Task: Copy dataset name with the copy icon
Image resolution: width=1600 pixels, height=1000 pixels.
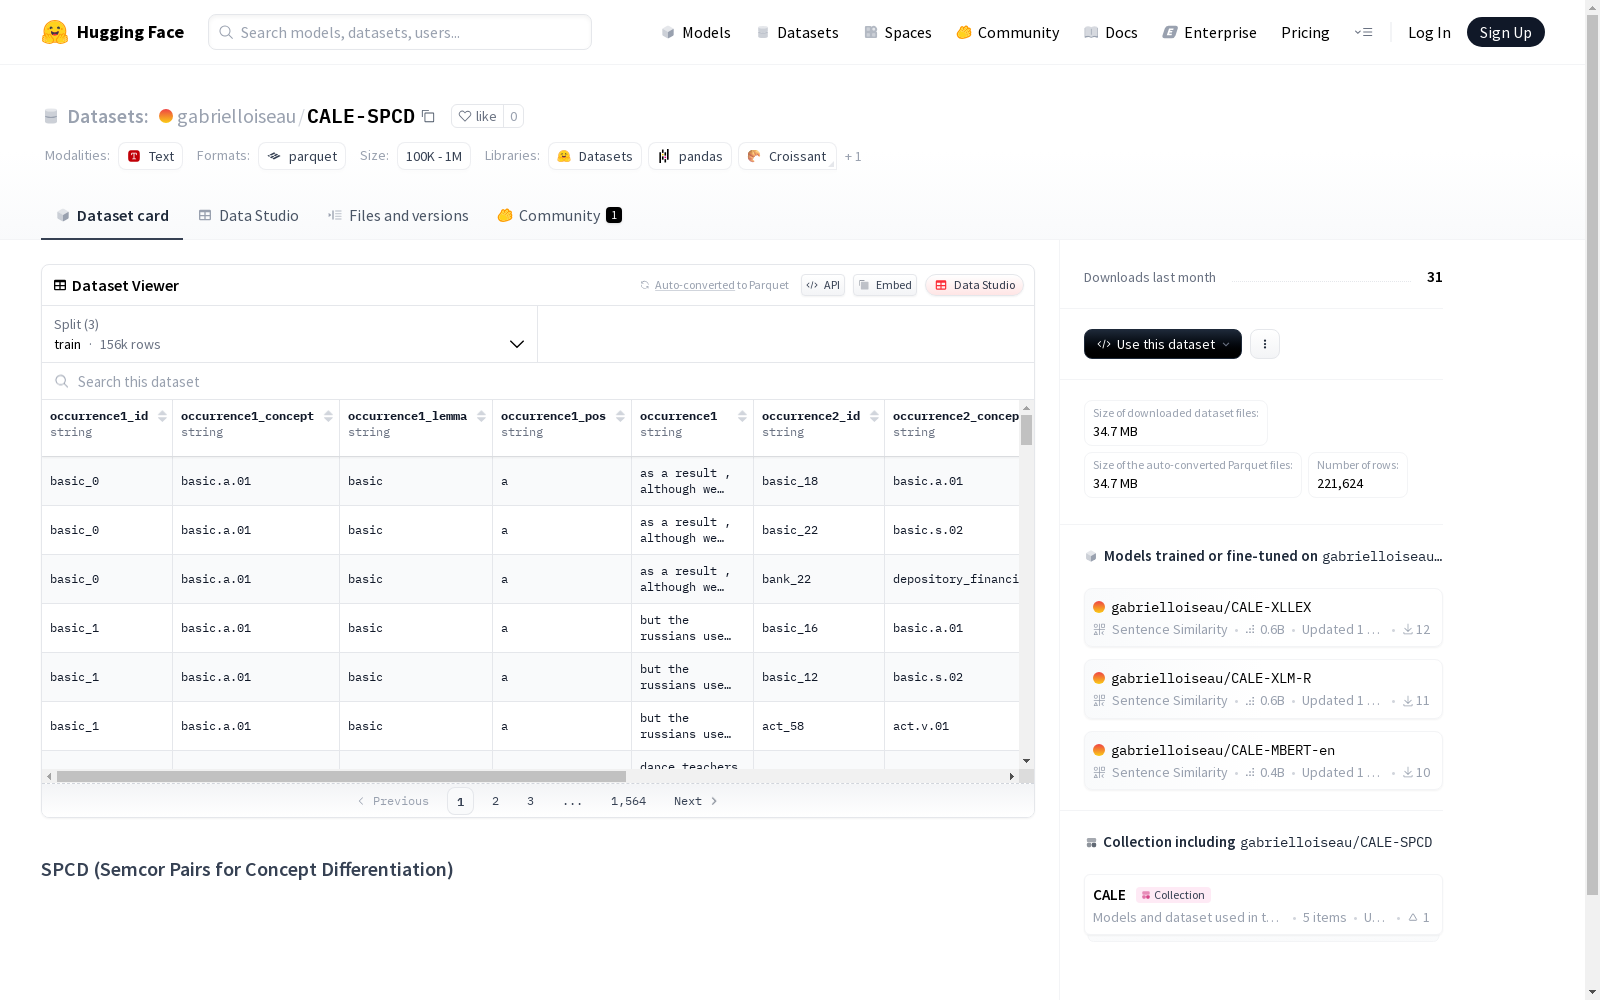Action: [428, 116]
